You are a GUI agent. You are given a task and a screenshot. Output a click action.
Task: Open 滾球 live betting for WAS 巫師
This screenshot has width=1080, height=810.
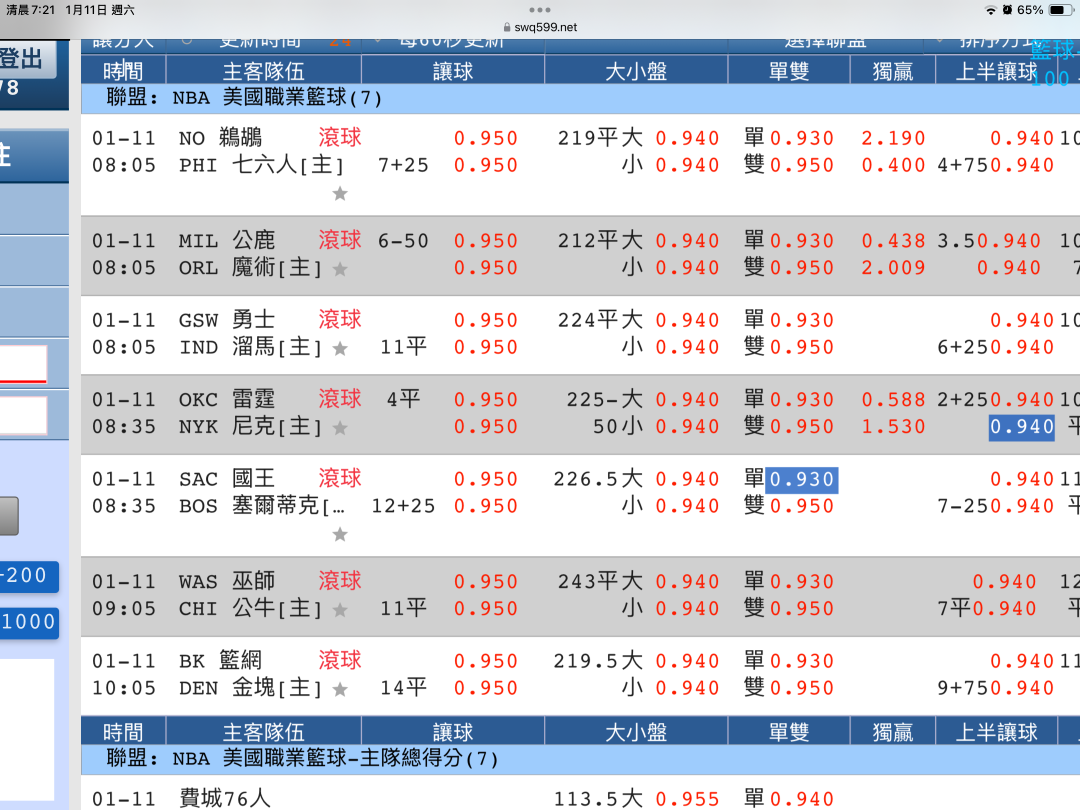[x=340, y=581]
